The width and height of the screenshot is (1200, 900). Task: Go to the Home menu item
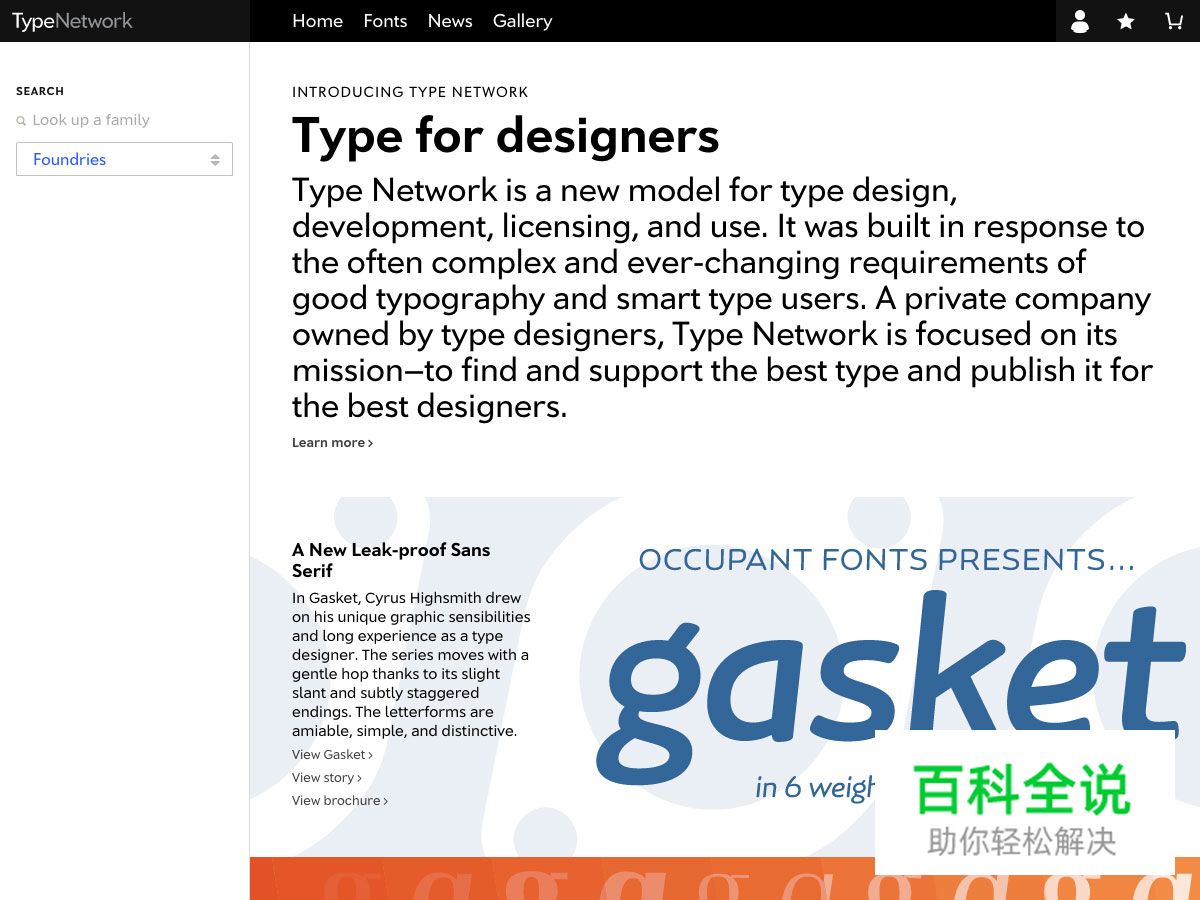[317, 21]
